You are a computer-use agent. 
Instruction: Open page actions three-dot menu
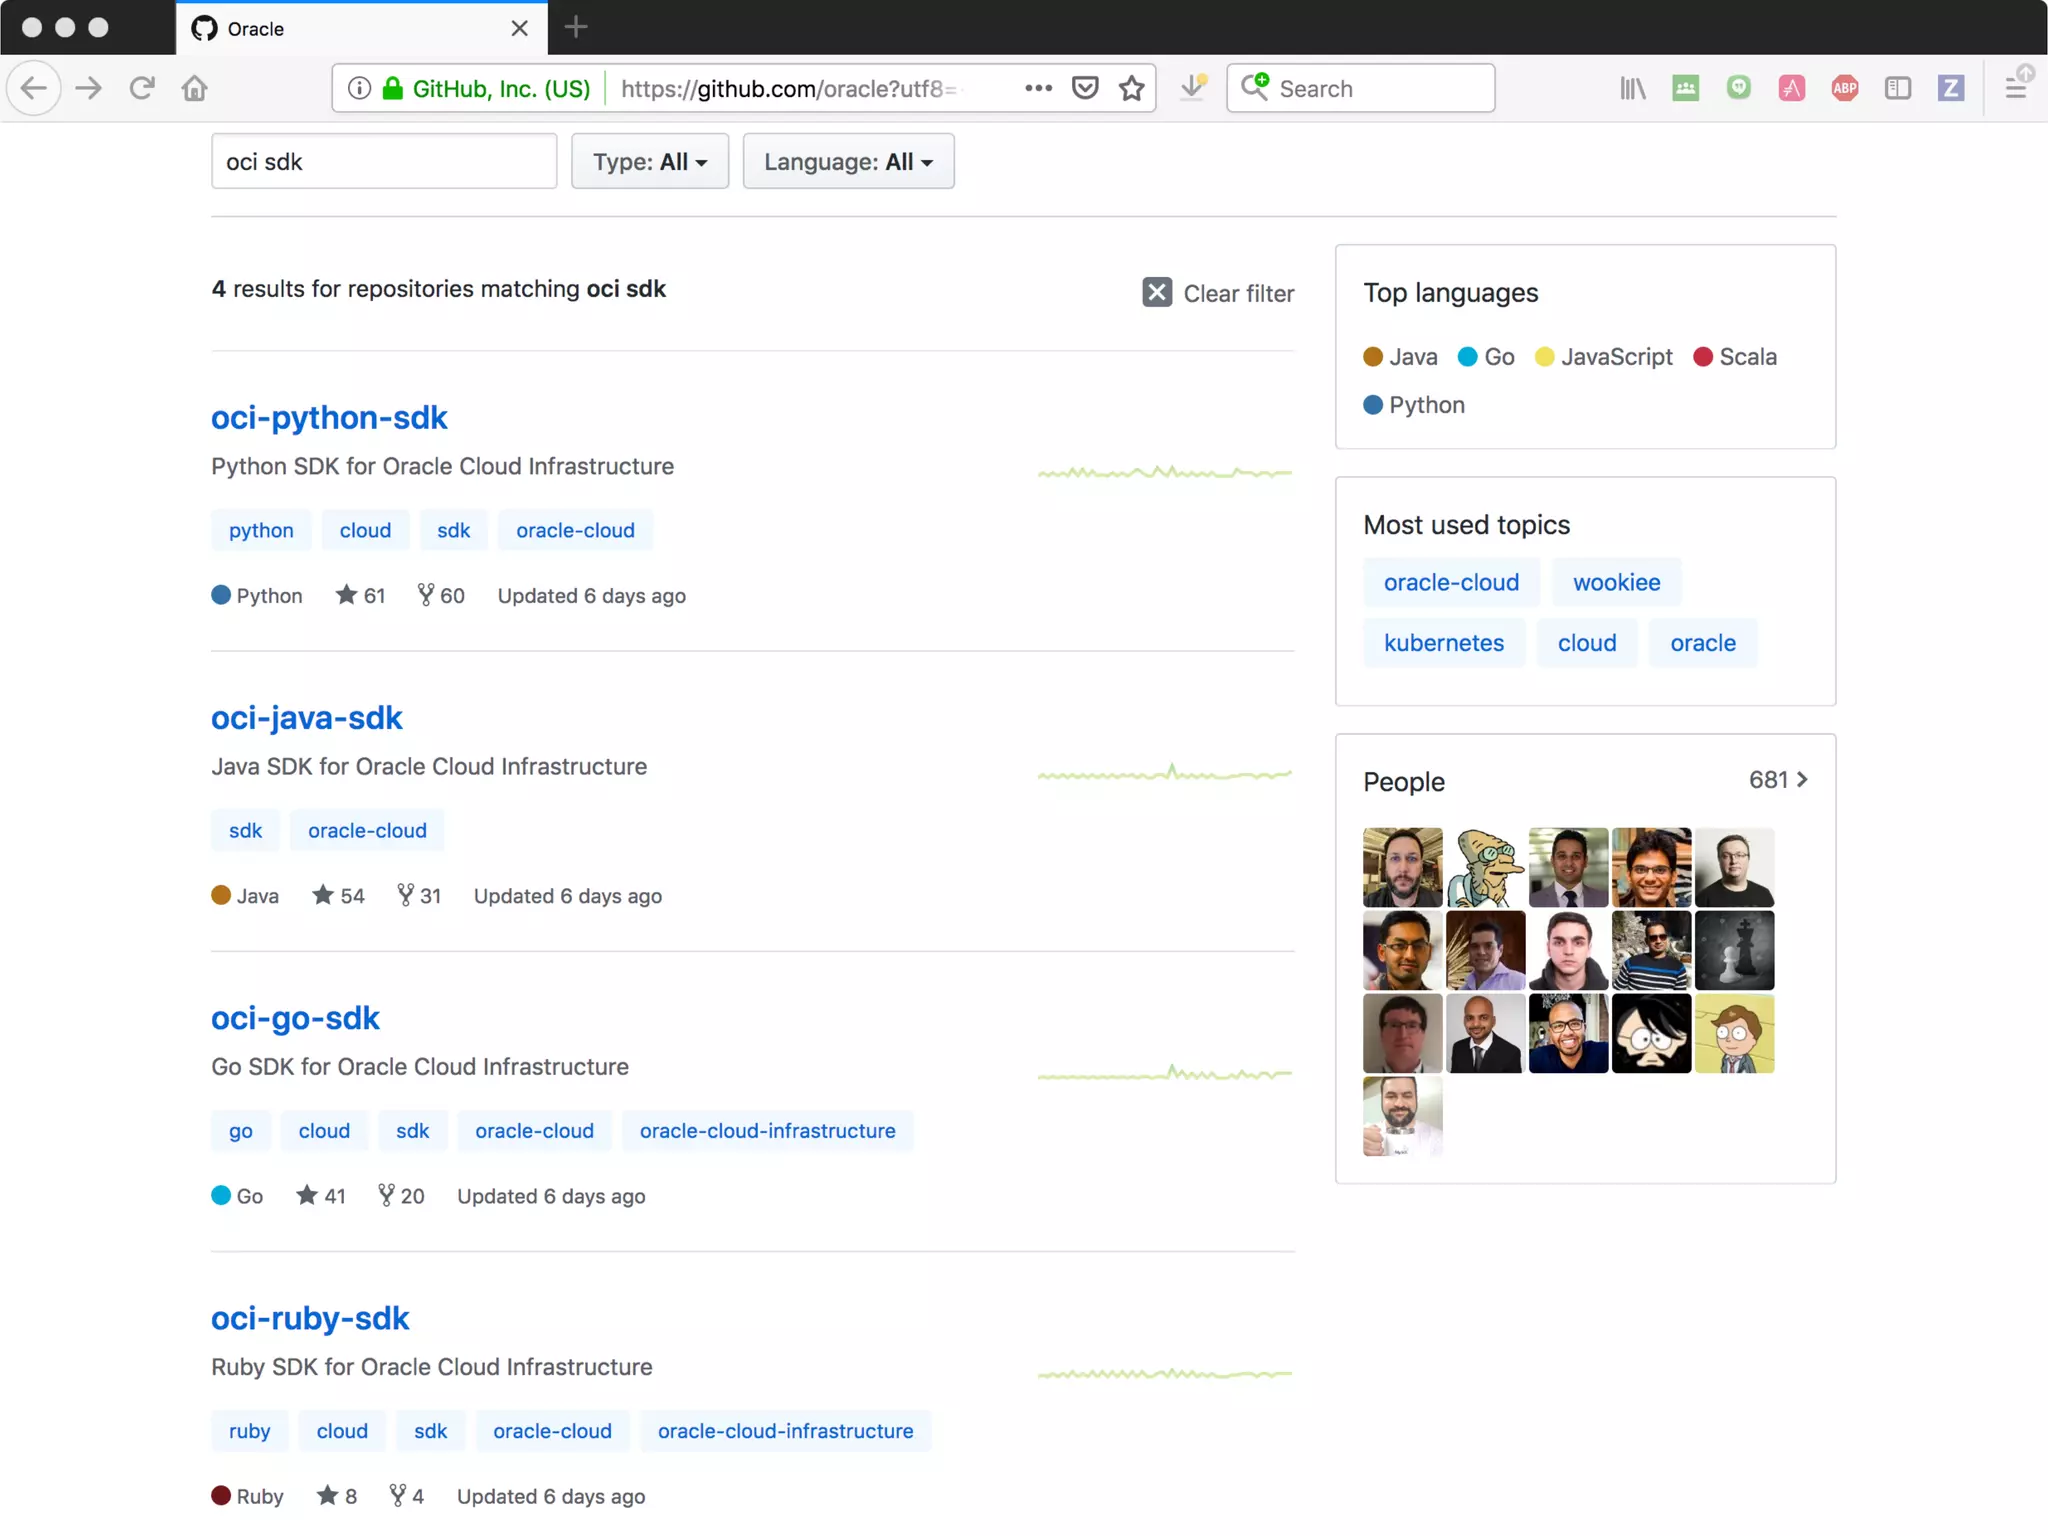(x=1038, y=88)
